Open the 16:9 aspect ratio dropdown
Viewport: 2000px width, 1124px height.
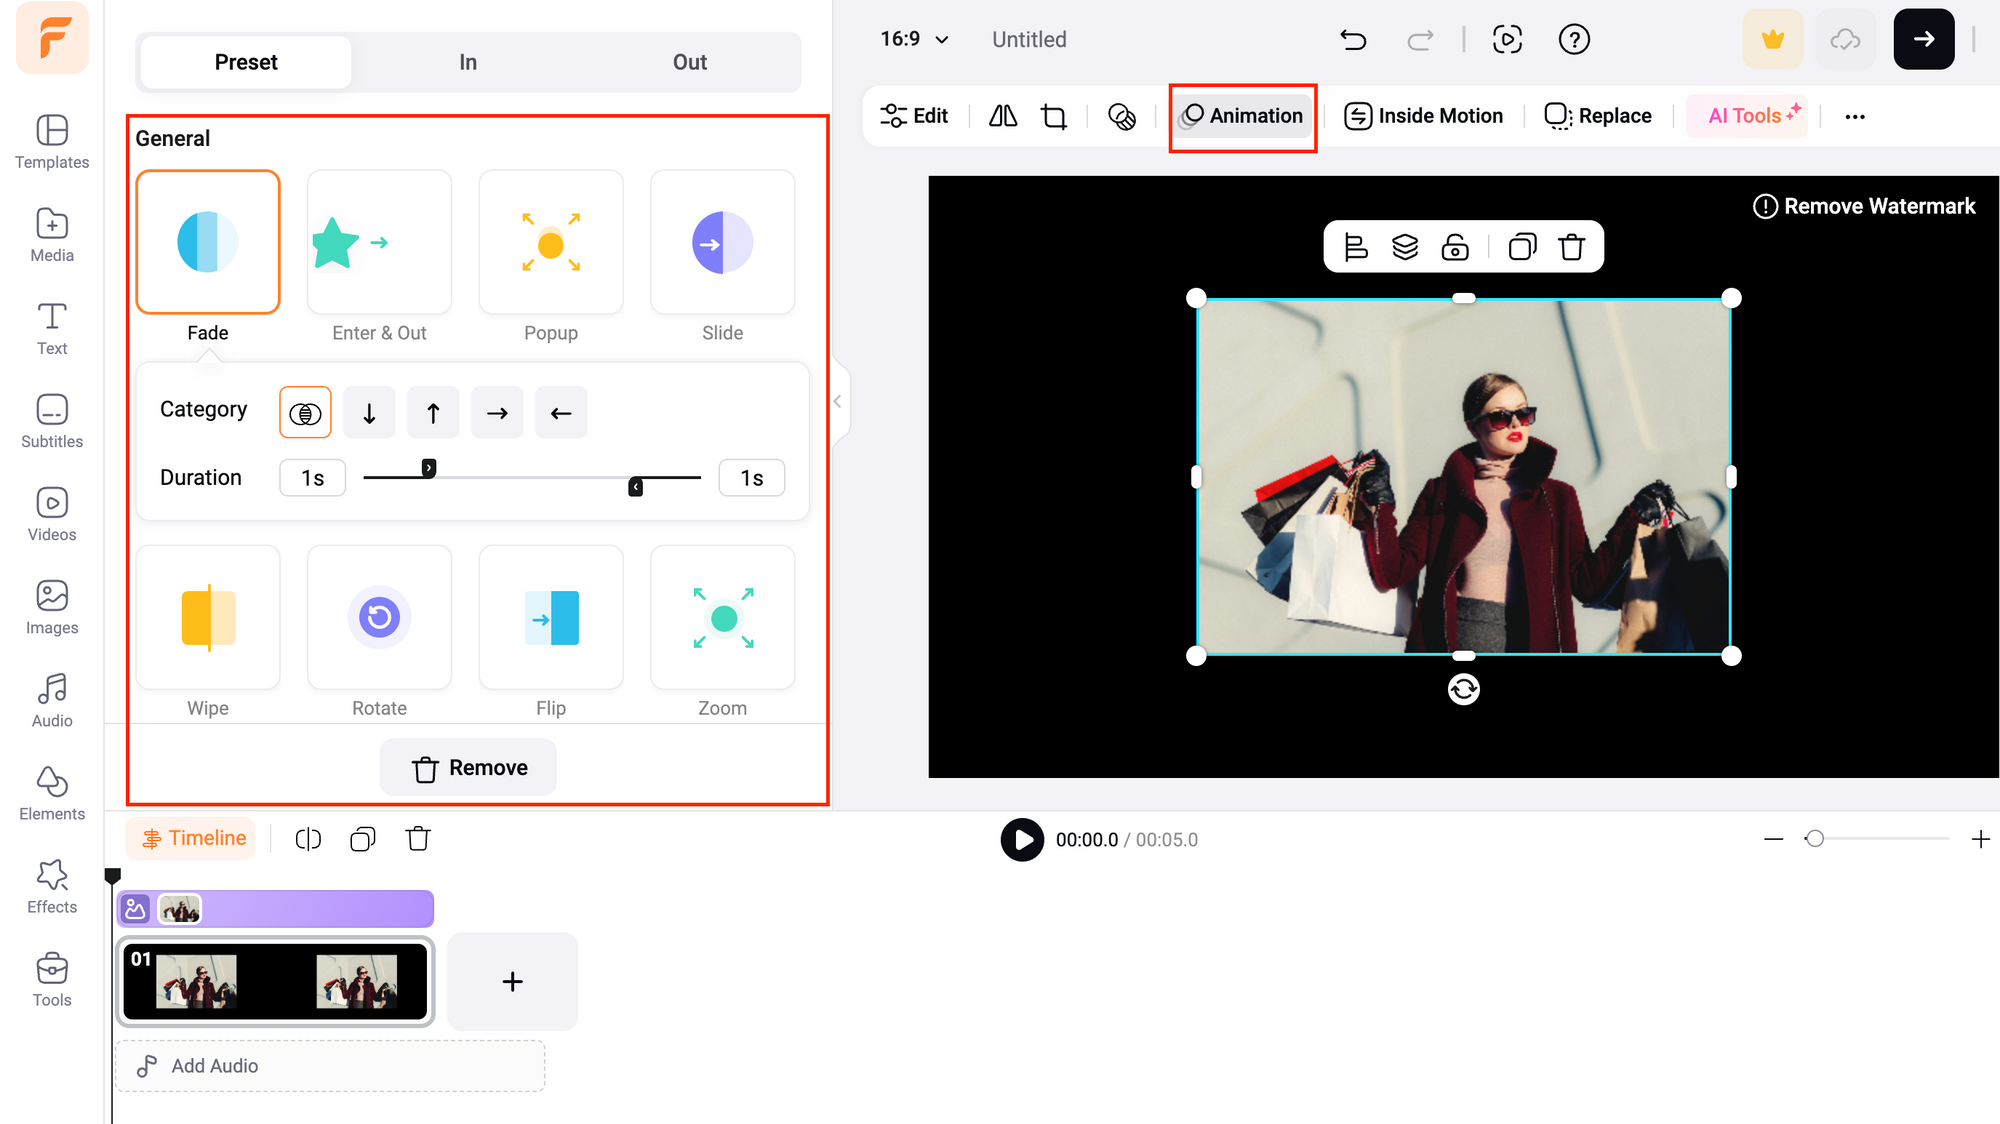[x=914, y=39]
